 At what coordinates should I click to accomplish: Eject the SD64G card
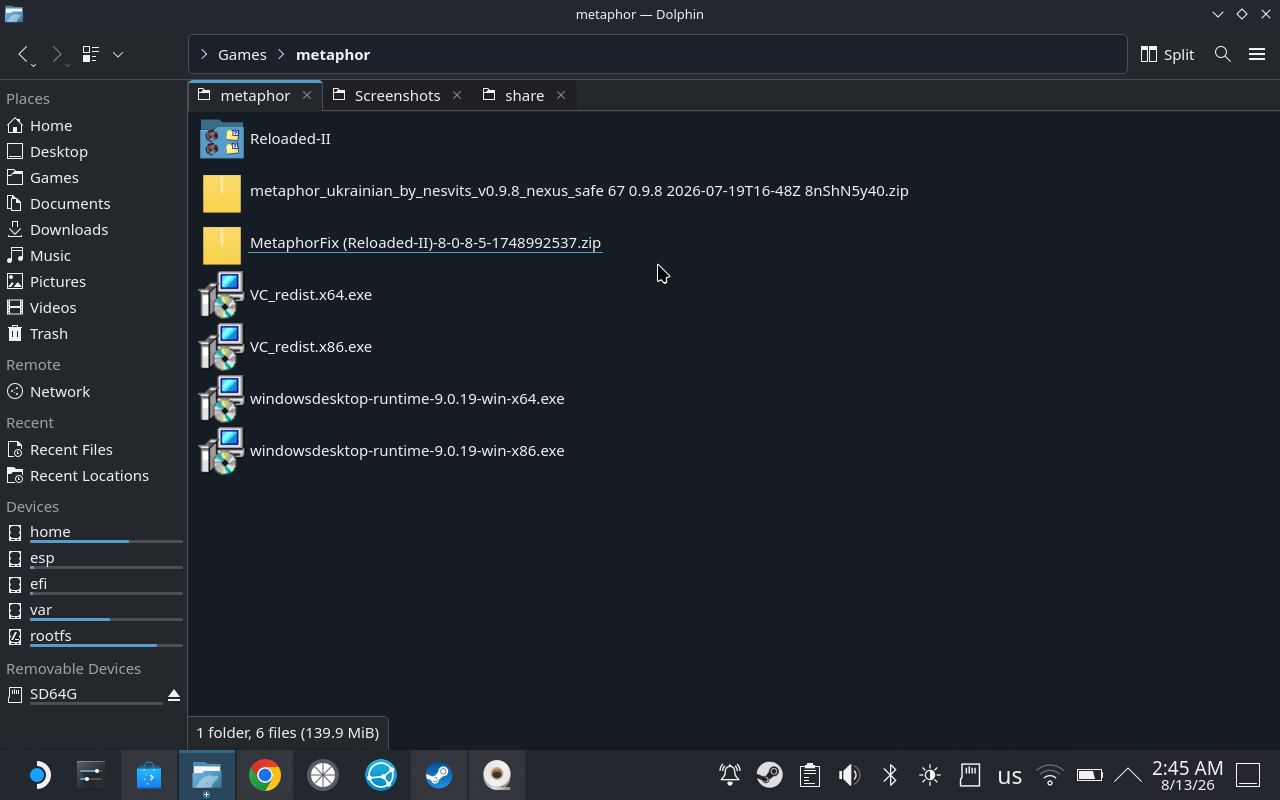173,694
